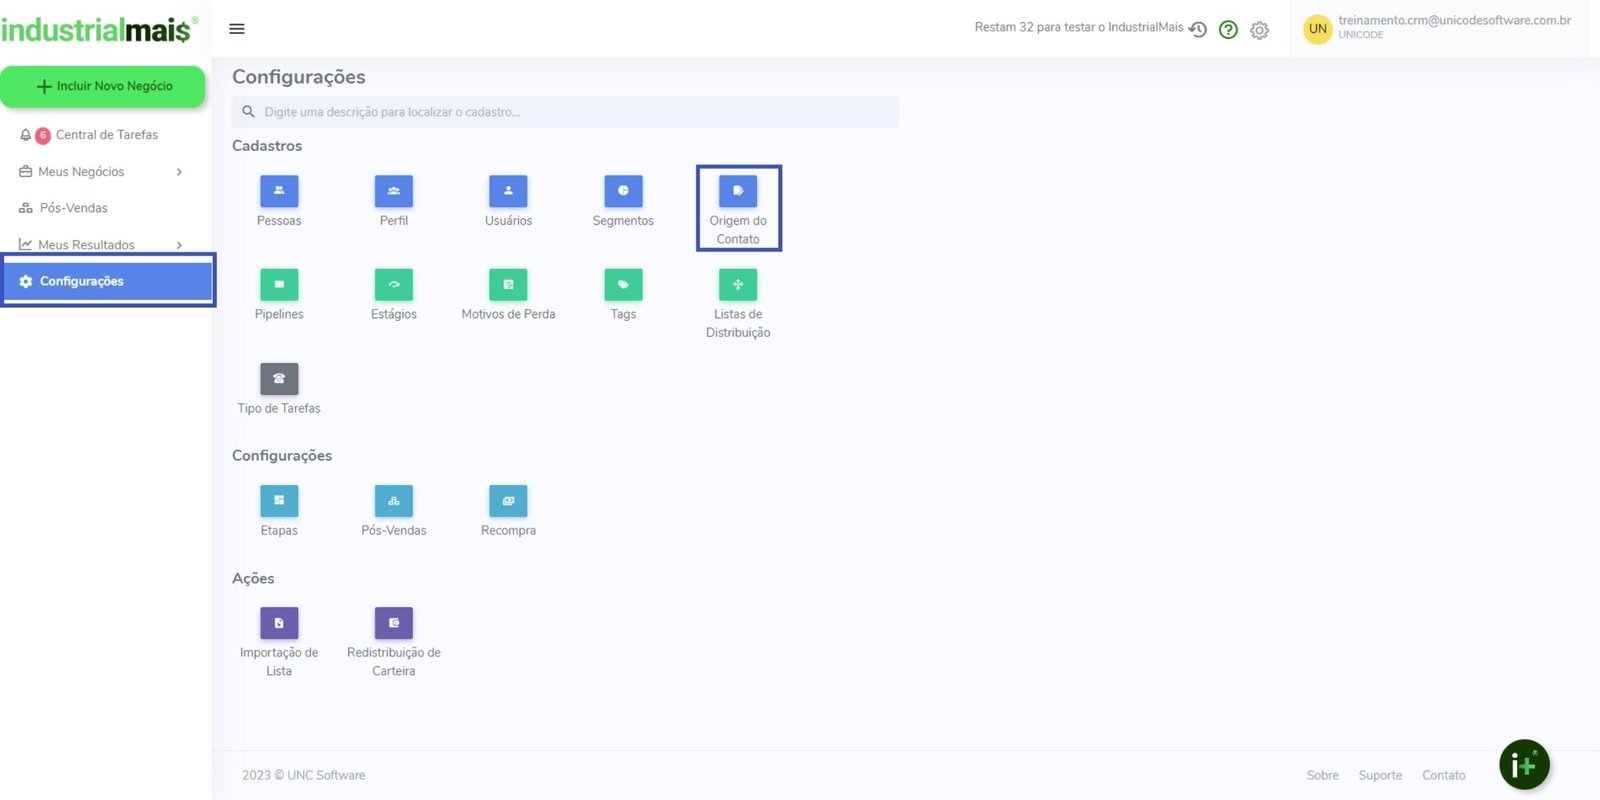Toggle the hamburger sidebar menu
1600x800 pixels.
pos(237,29)
